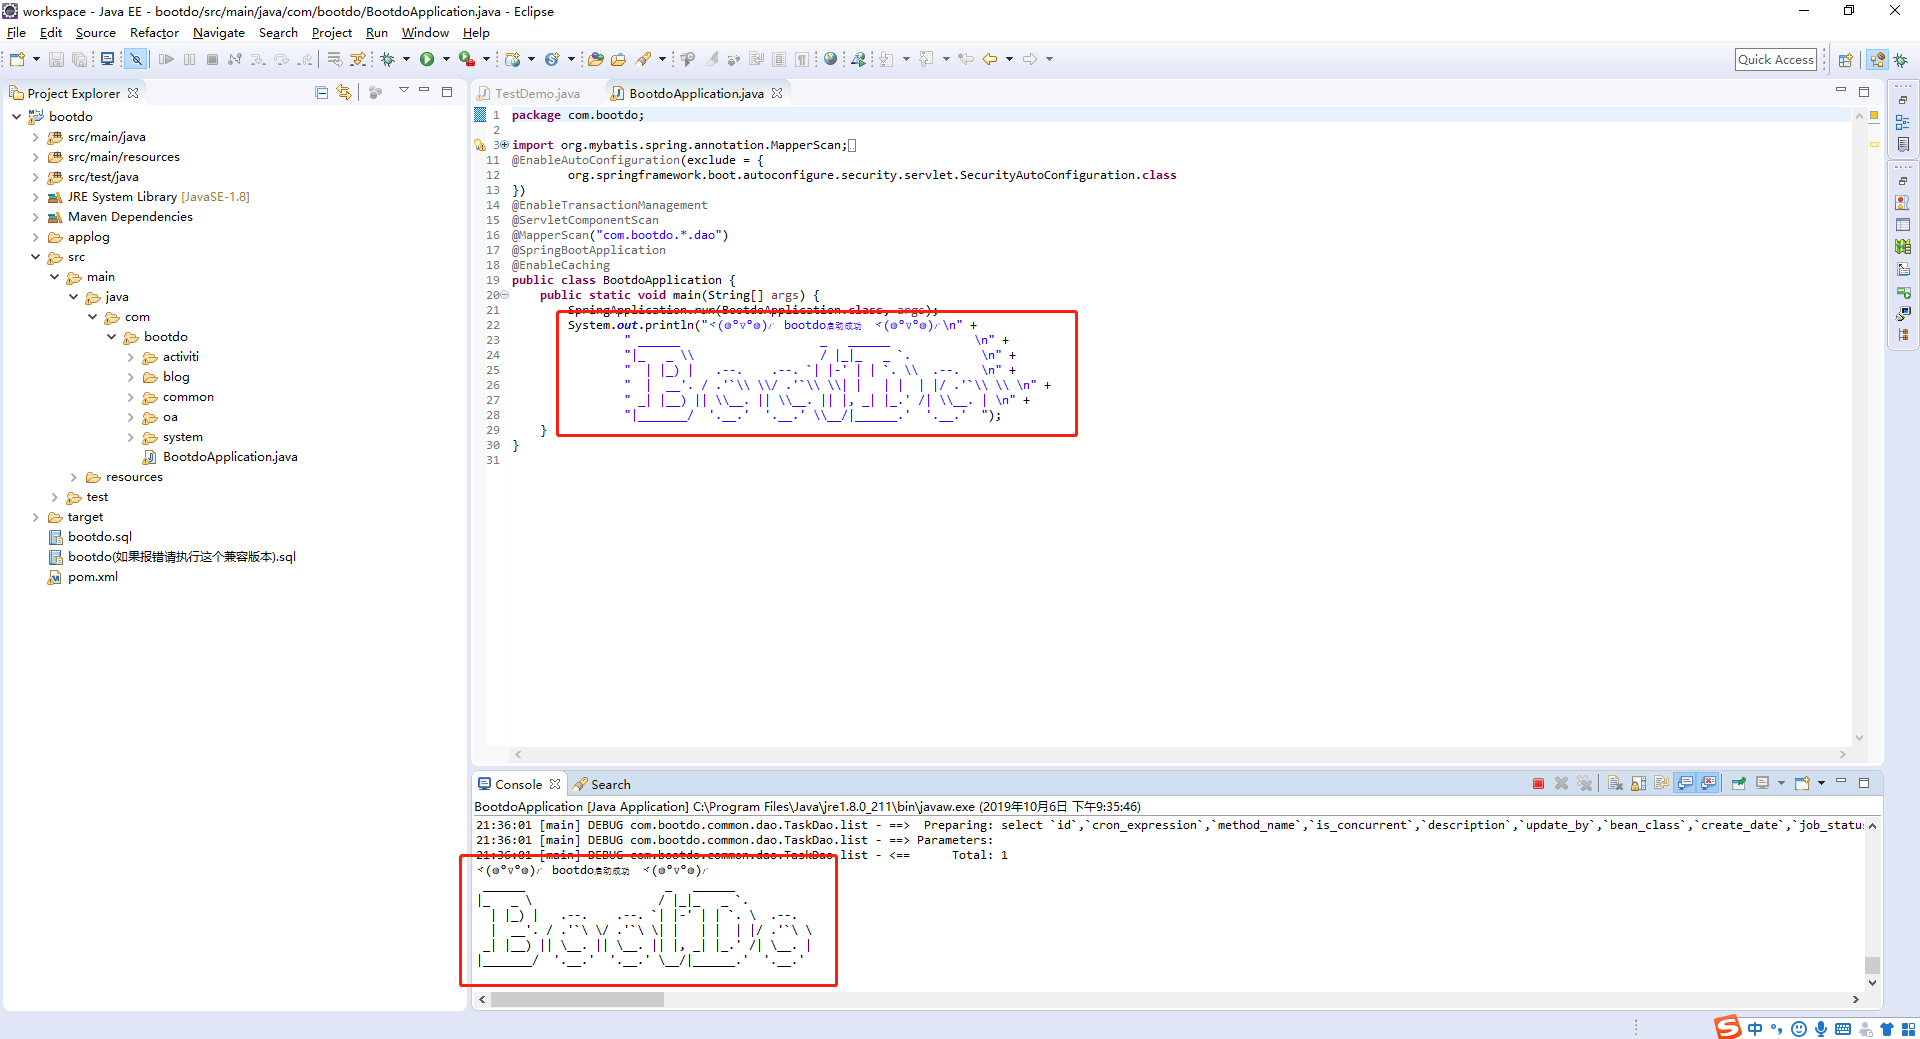Toggle Show Whitespace Characters pilcrow icon
Screen dimensions: 1920x1039
pyautogui.click(x=802, y=59)
